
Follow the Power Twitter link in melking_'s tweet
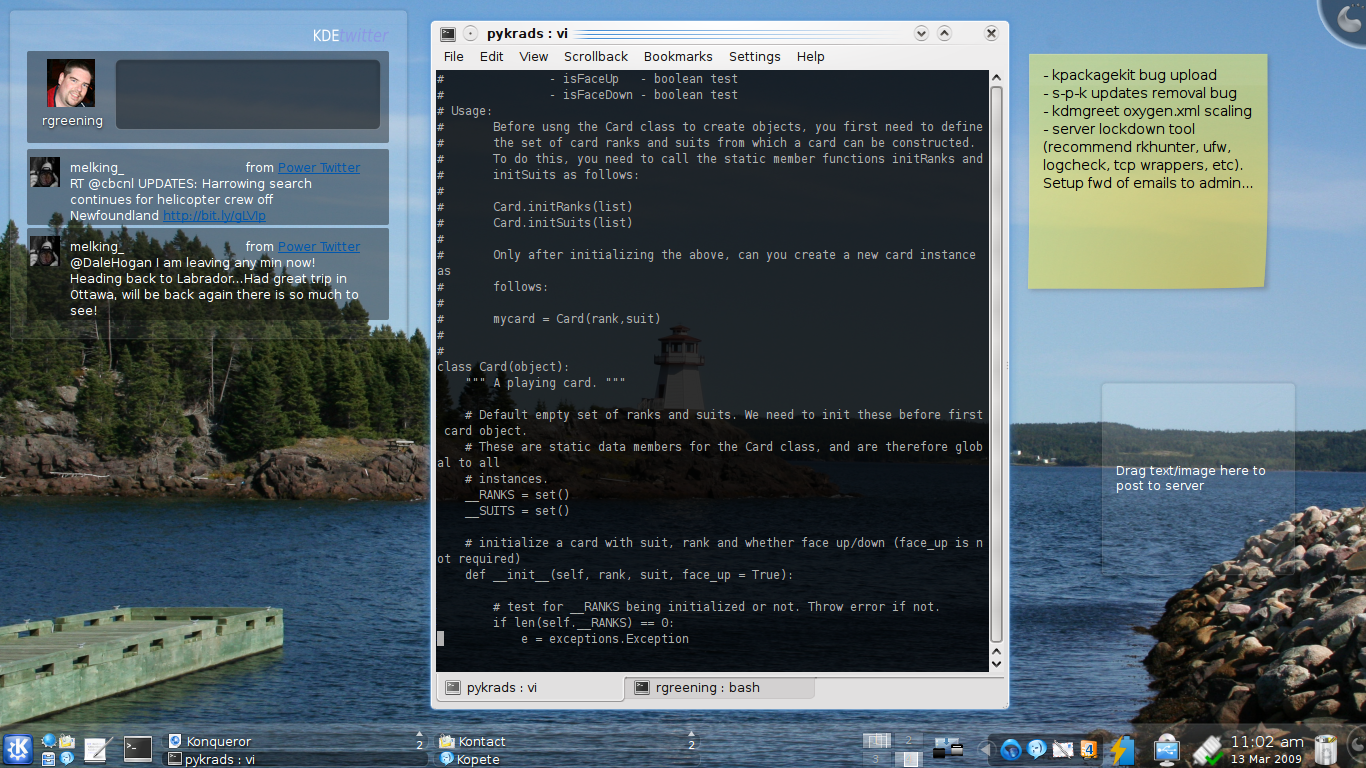pyautogui.click(x=318, y=167)
